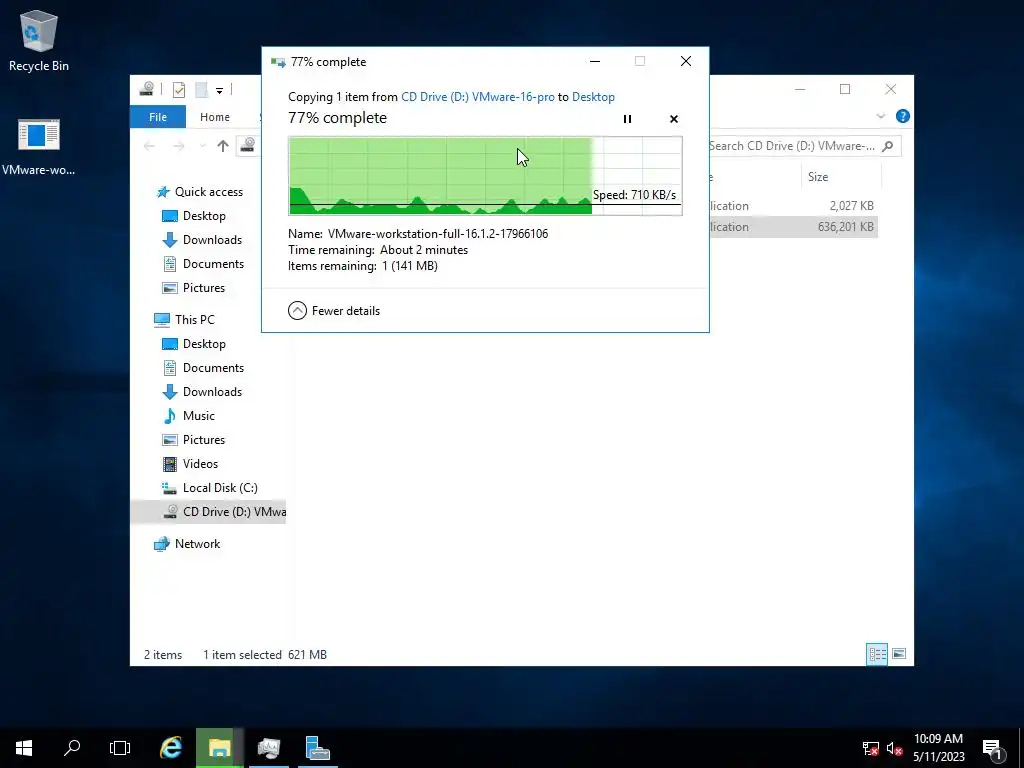
Task: Switch to large thumbnails view icon
Action: point(899,654)
